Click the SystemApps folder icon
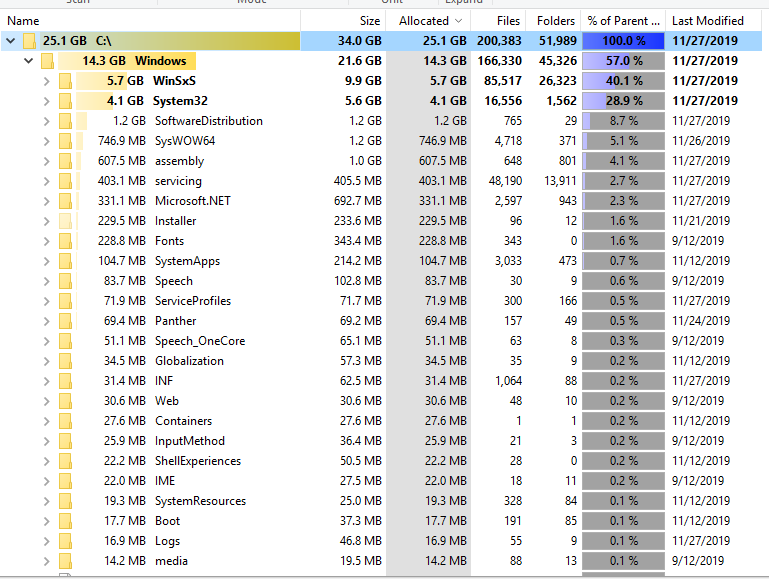769x579 pixels. (65, 261)
